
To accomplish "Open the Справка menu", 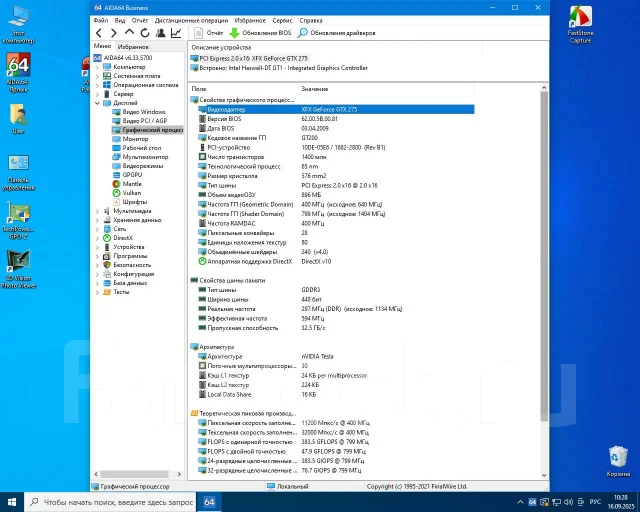I will pyautogui.click(x=311, y=20).
